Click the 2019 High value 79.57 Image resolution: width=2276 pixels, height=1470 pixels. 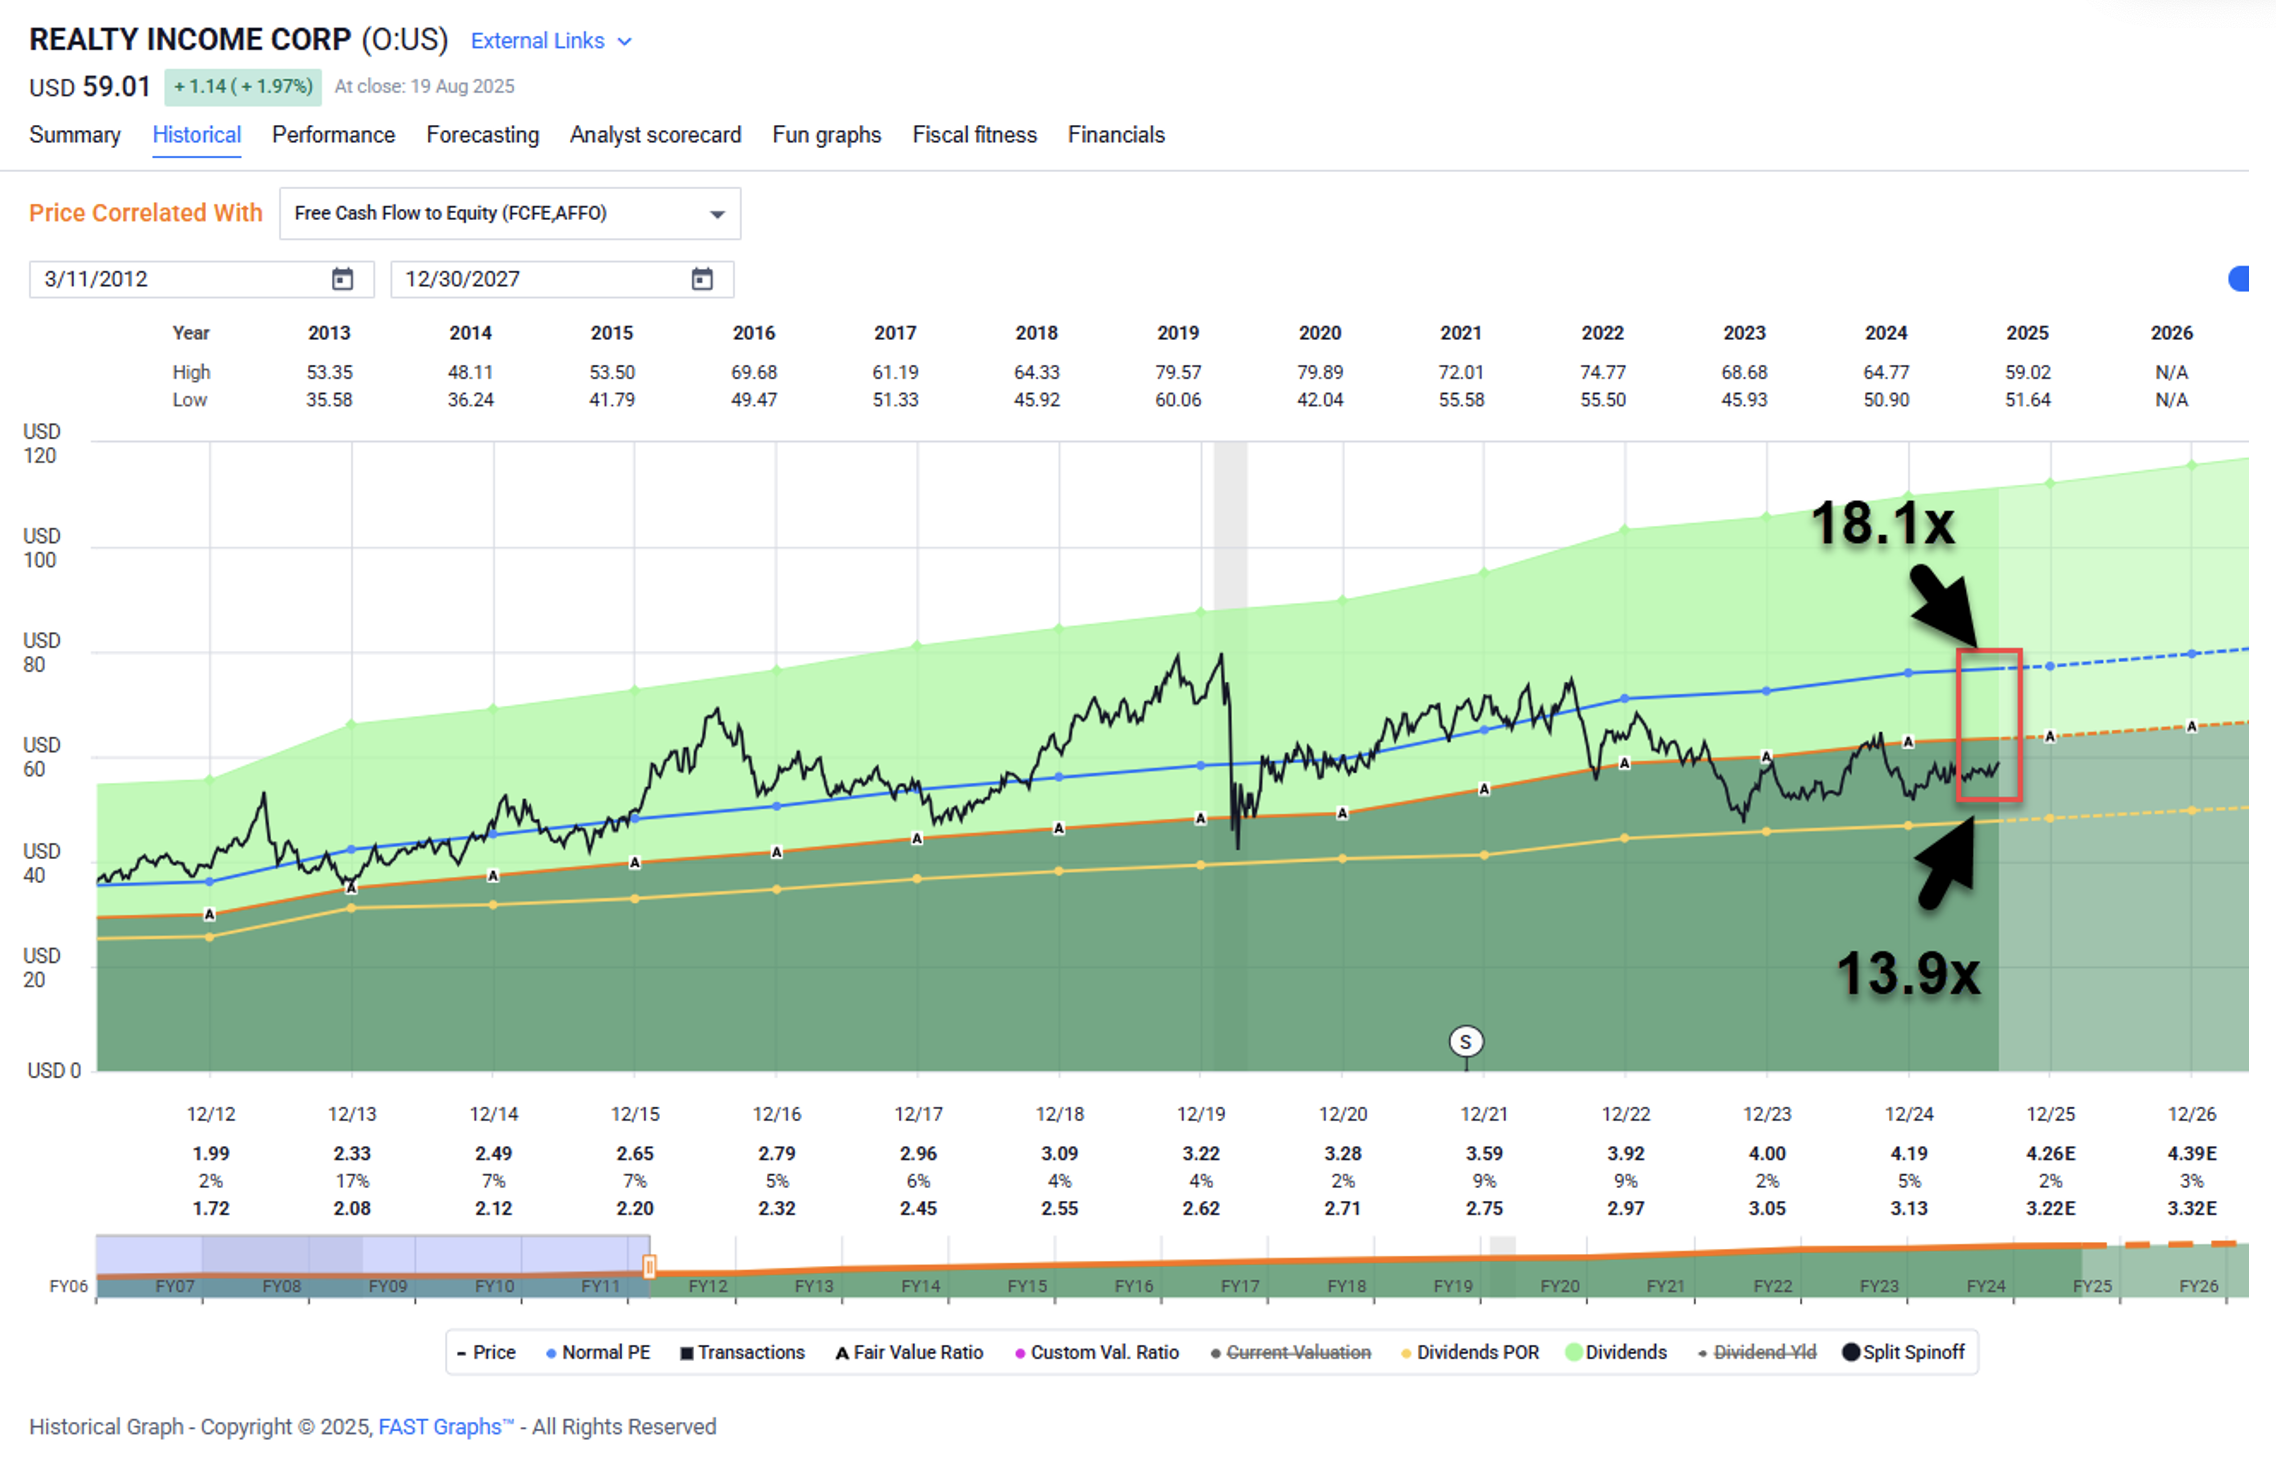point(1178,372)
